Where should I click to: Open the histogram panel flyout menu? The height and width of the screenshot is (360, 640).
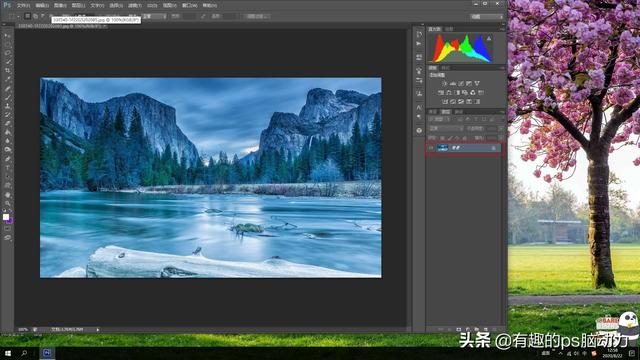pyautogui.click(x=502, y=29)
